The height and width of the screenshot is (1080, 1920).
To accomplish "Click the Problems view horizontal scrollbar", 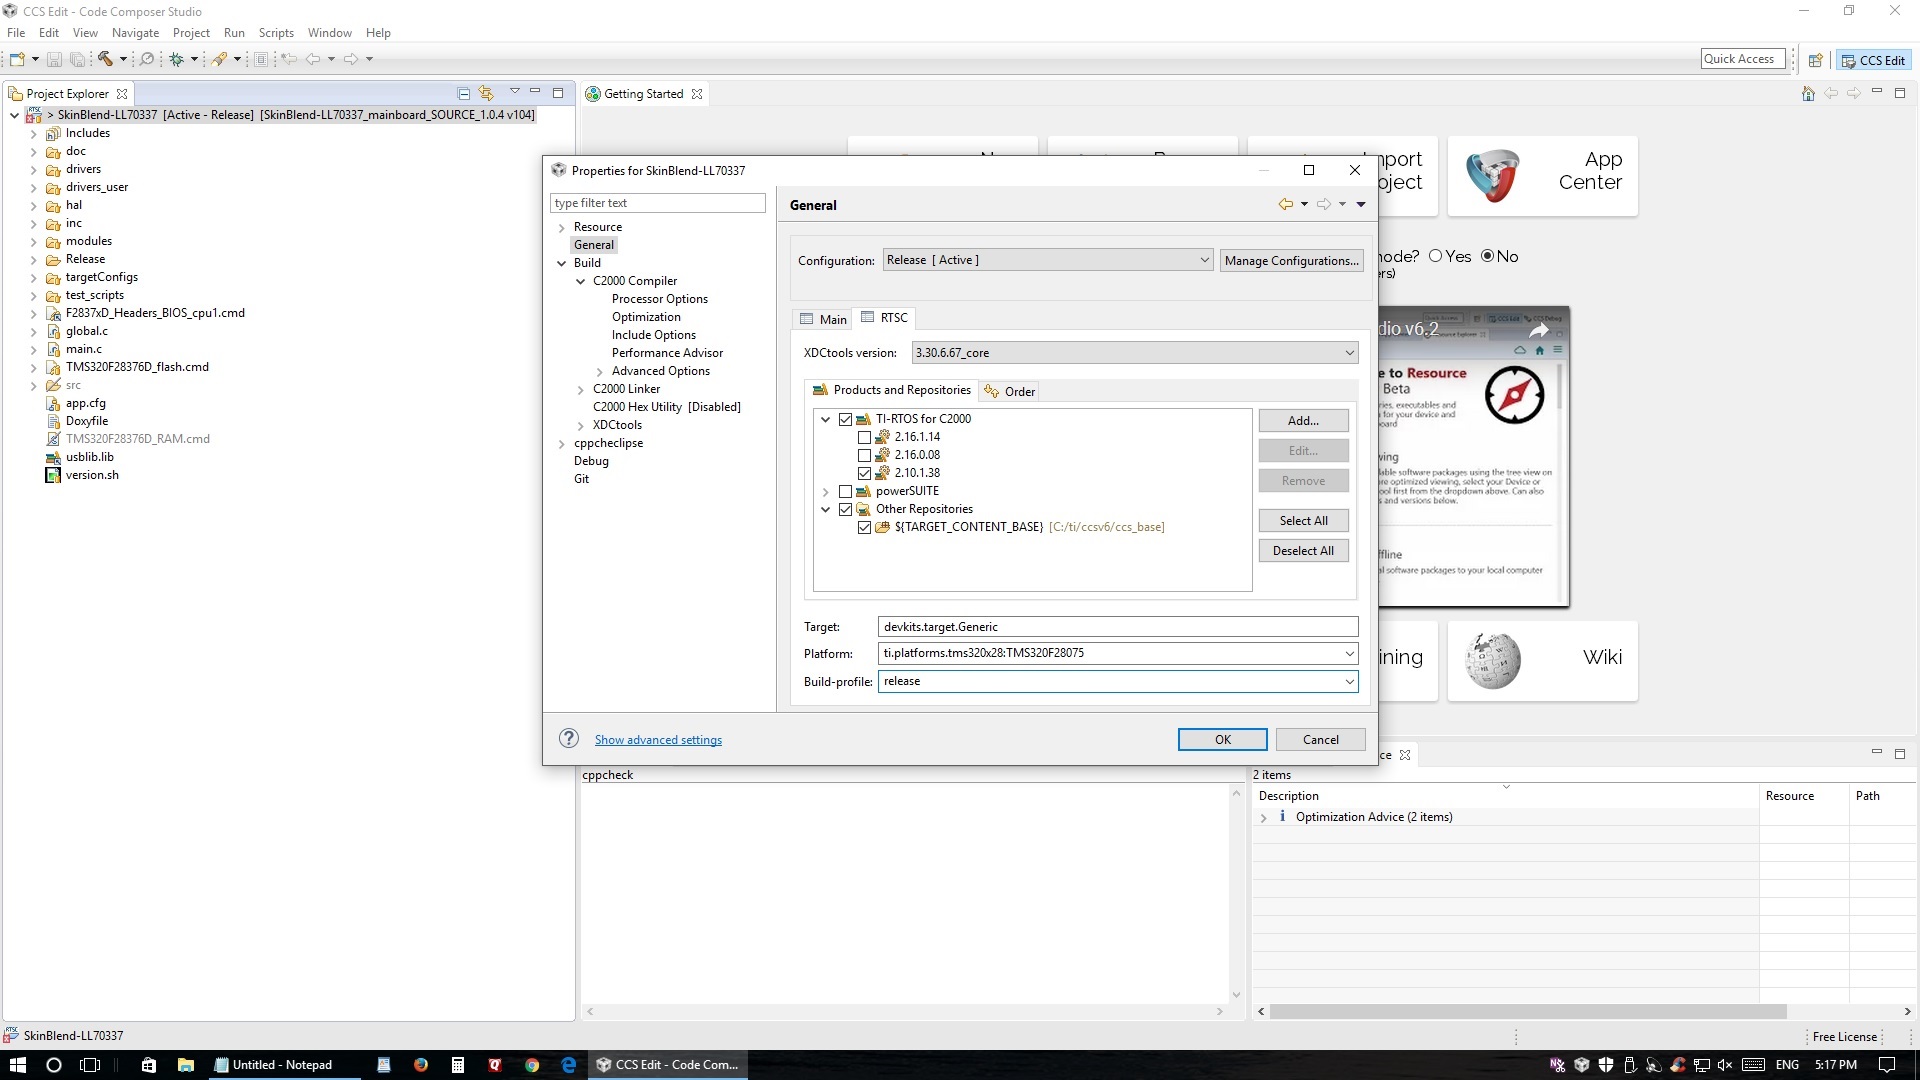I will pos(1528,1011).
